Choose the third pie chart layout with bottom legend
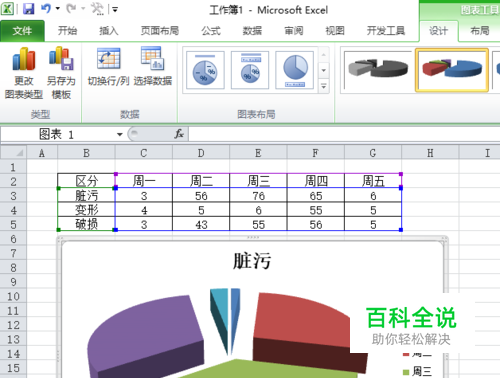 click(x=295, y=70)
